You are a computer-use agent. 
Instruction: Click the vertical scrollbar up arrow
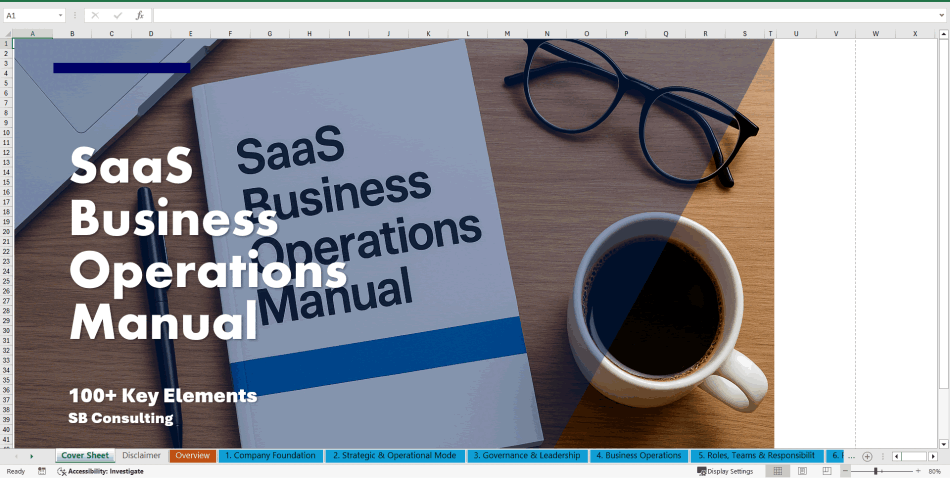pos(943,33)
